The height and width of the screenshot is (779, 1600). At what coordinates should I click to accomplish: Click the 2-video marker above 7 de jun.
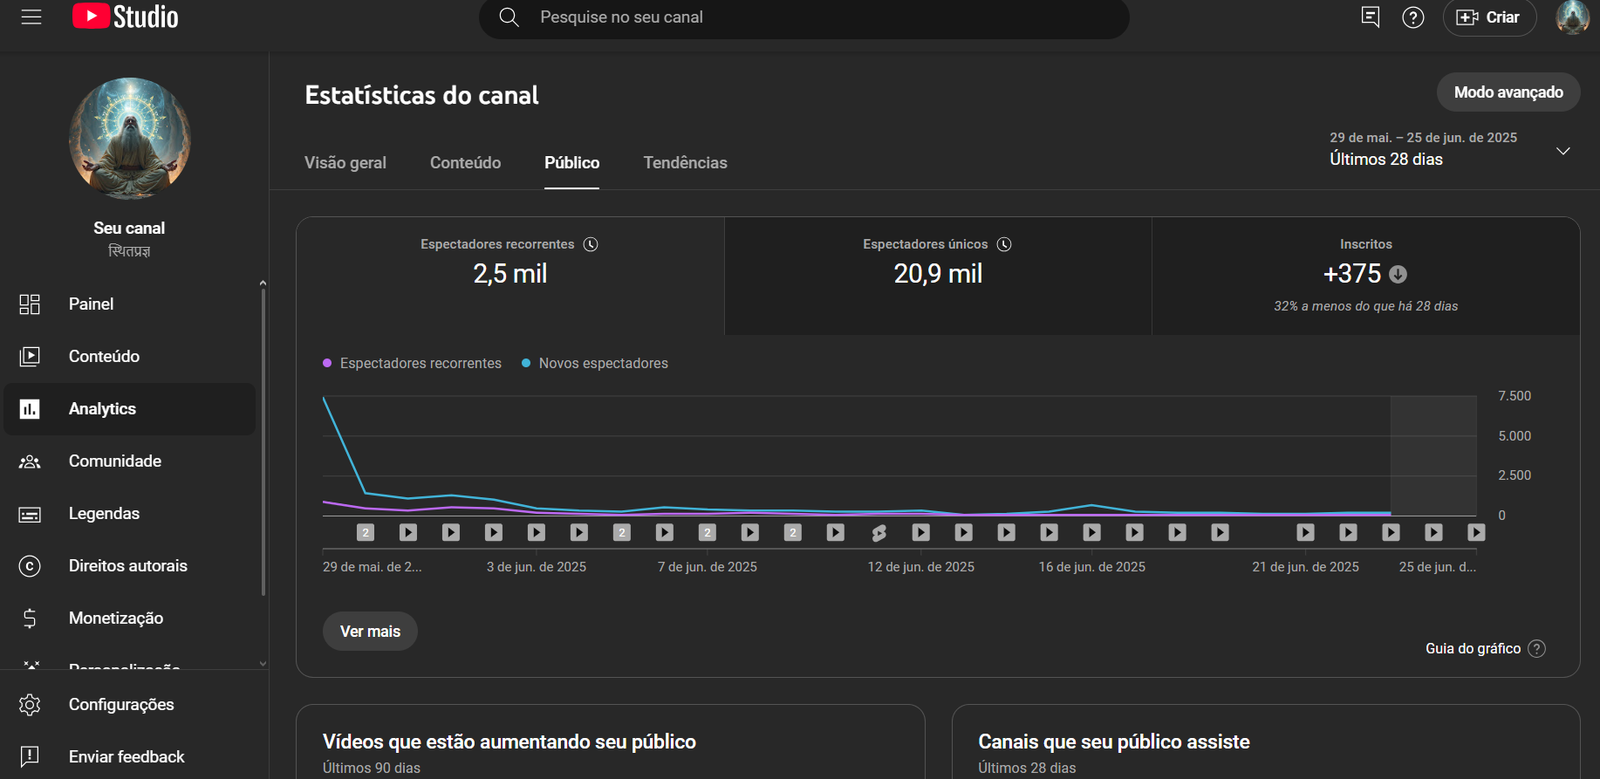[x=707, y=533]
